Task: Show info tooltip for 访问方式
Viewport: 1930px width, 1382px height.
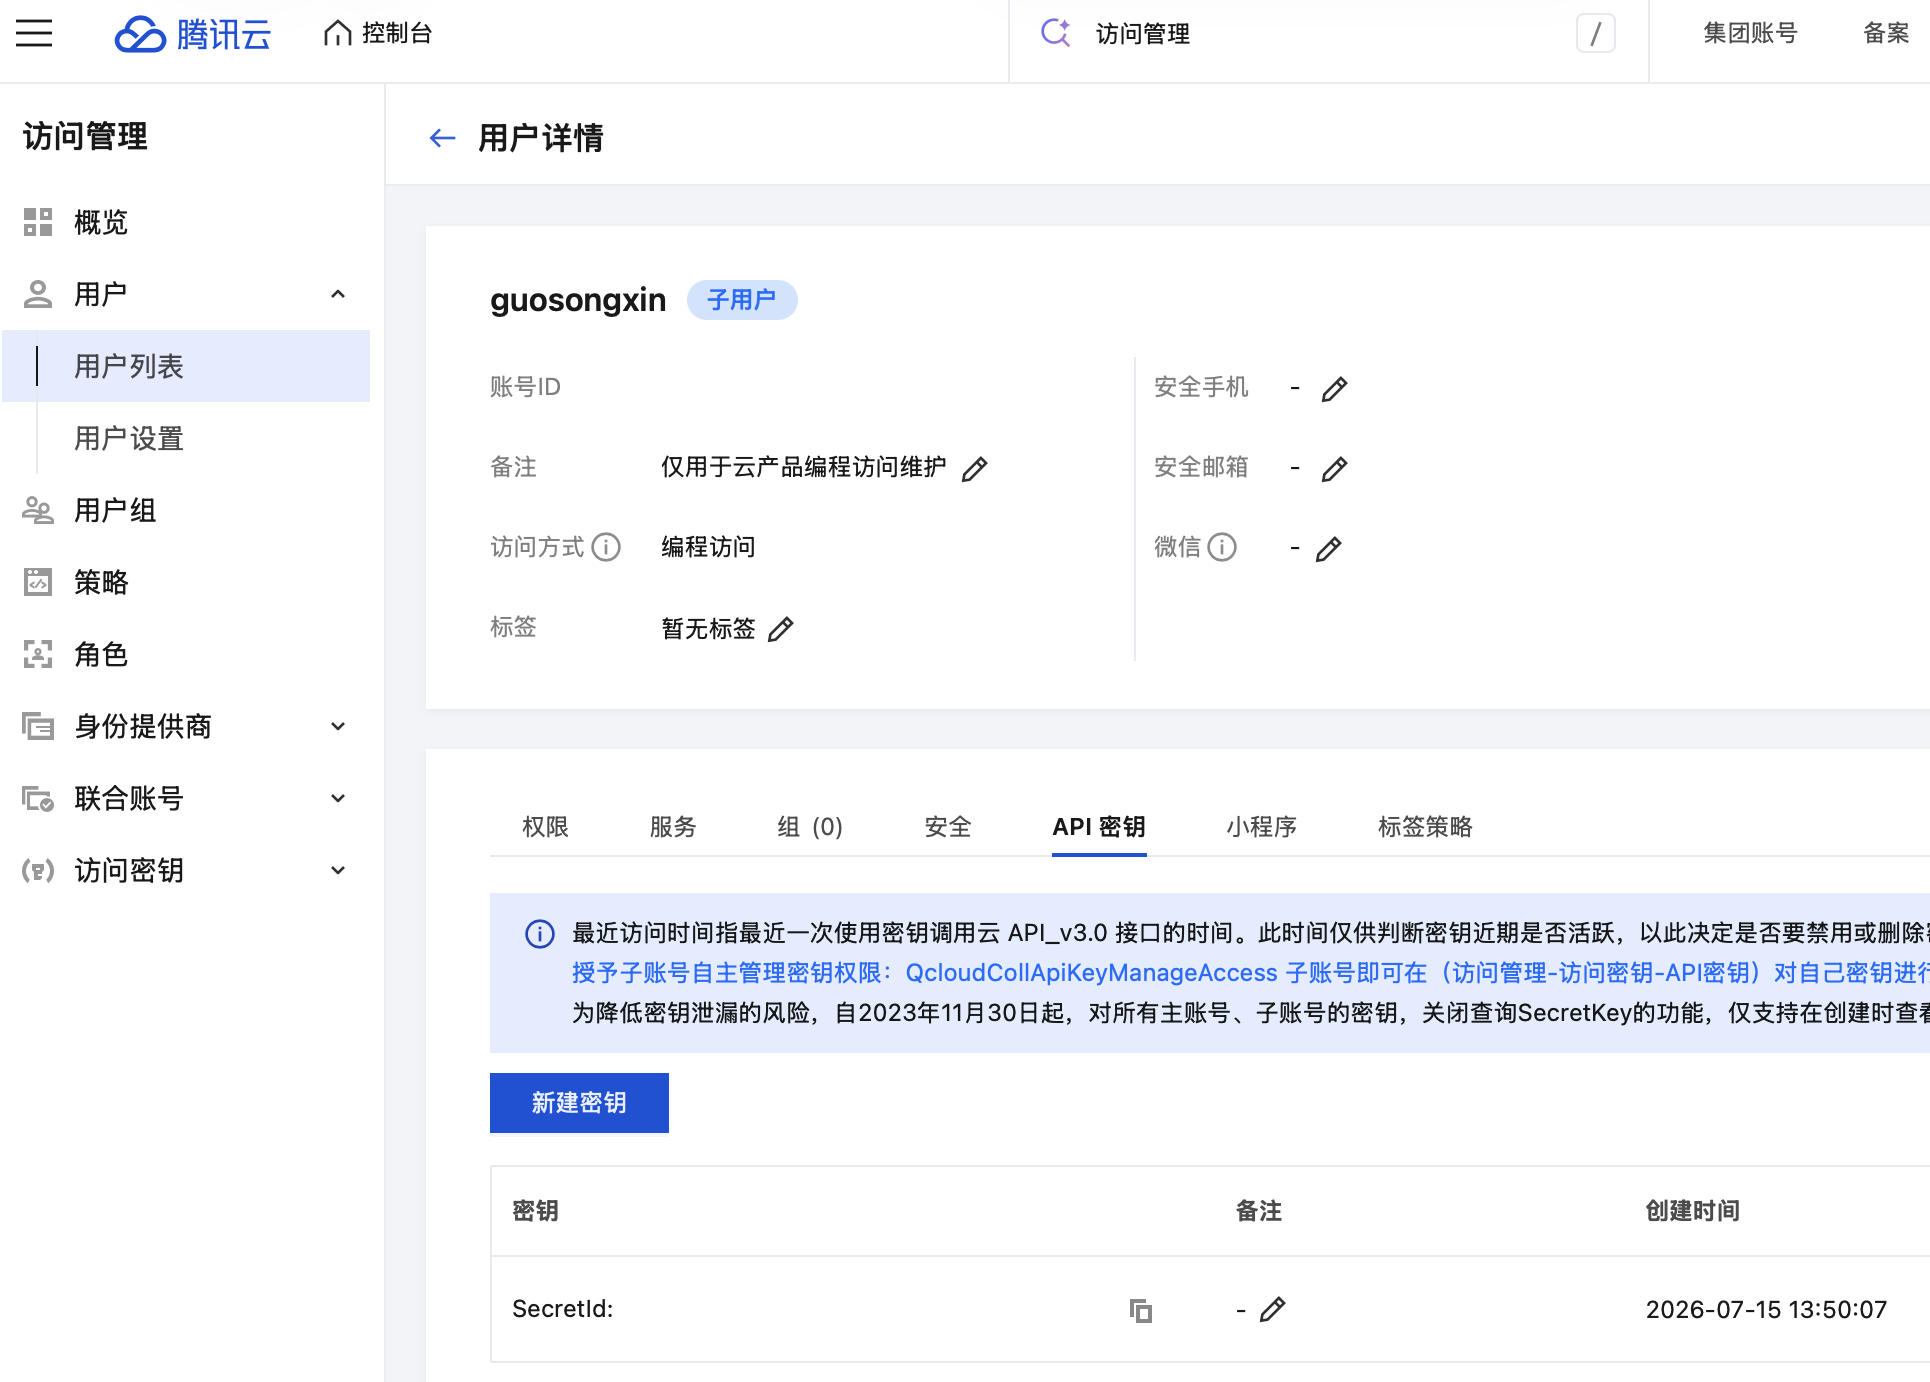Action: pos(606,547)
